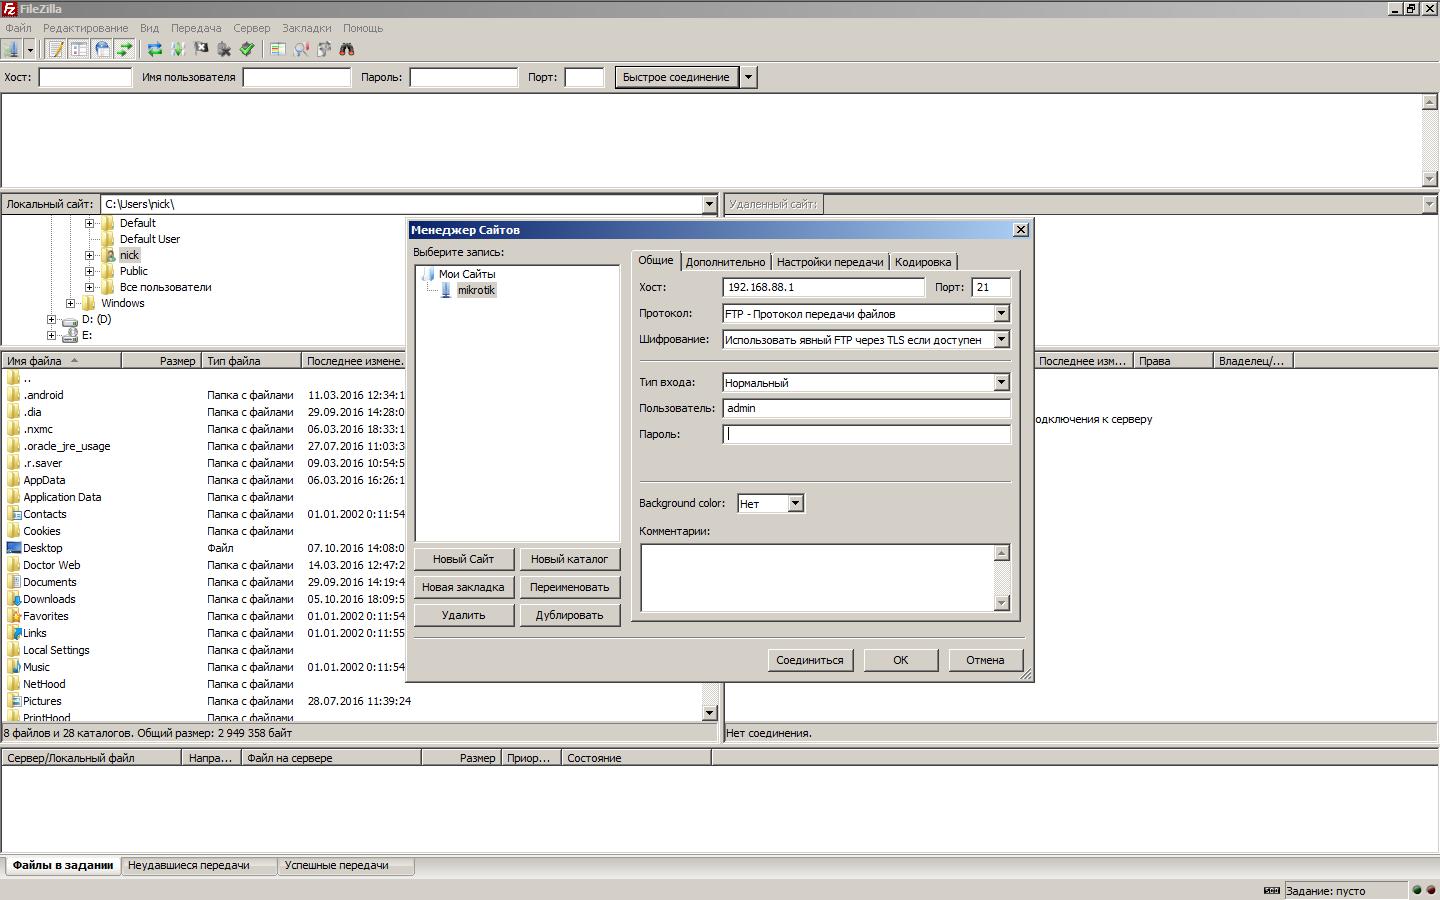Toggle the synchronized browsing icon
The image size is (1440, 900).
pyautogui.click(x=324, y=49)
